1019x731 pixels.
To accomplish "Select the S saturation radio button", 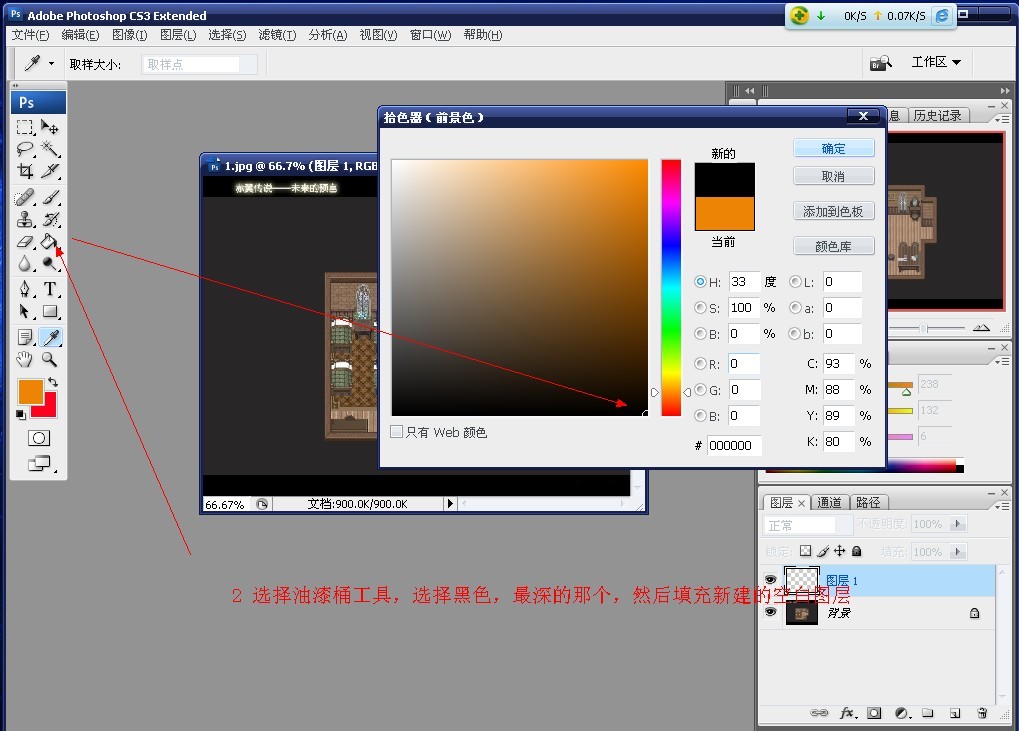I will tap(700, 308).
